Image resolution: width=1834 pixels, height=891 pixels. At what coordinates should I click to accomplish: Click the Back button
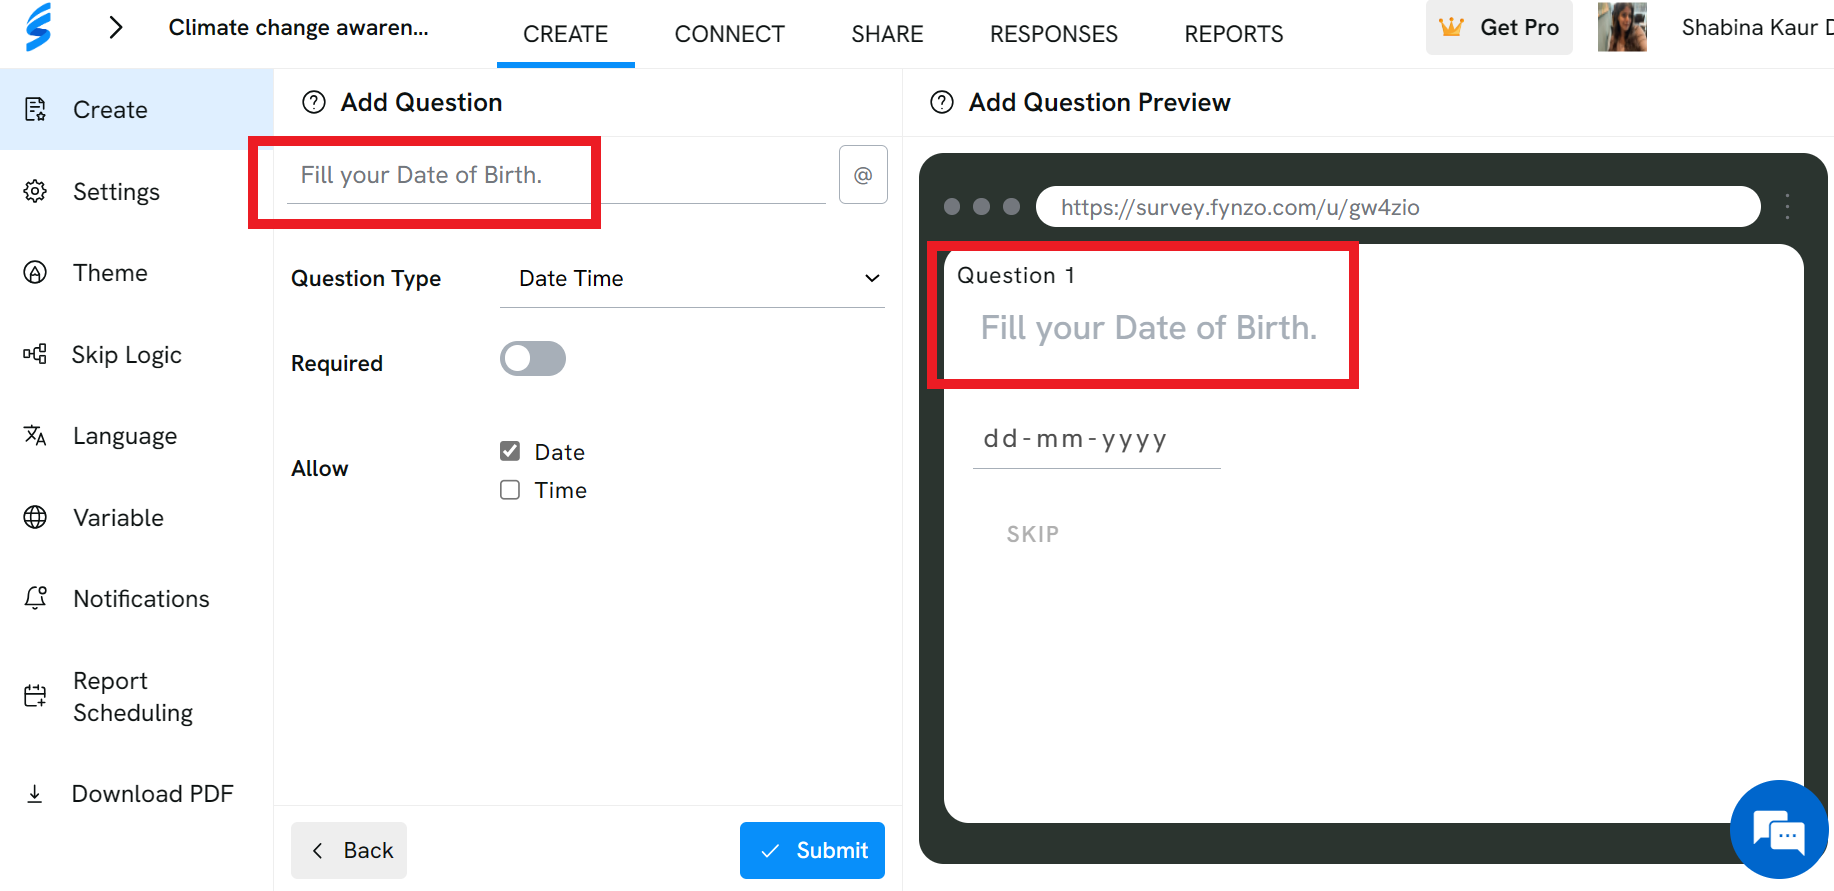click(x=349, y=850)
